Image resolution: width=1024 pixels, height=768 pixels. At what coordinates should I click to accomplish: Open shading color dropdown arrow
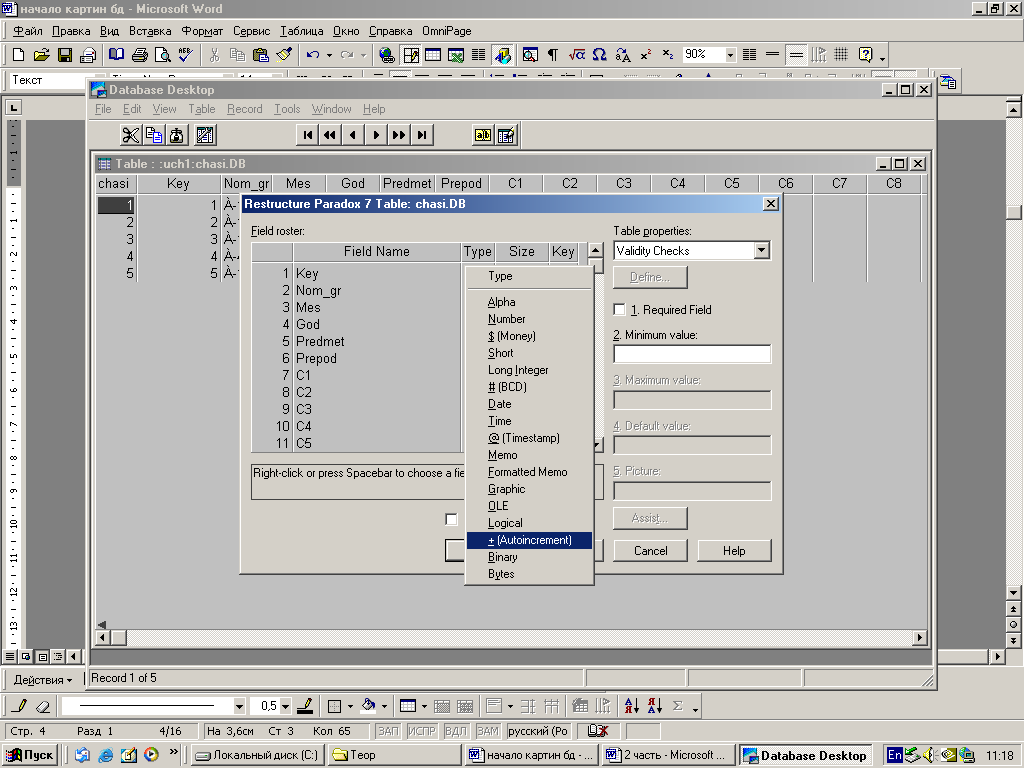coord(384,706)
